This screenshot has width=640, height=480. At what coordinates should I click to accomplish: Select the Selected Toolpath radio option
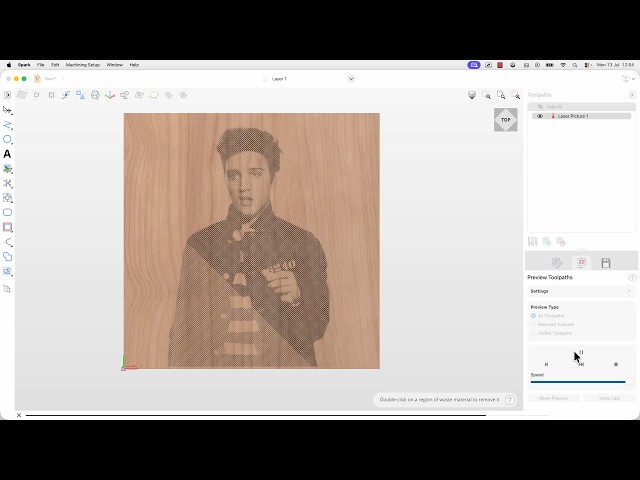(533, 324)
